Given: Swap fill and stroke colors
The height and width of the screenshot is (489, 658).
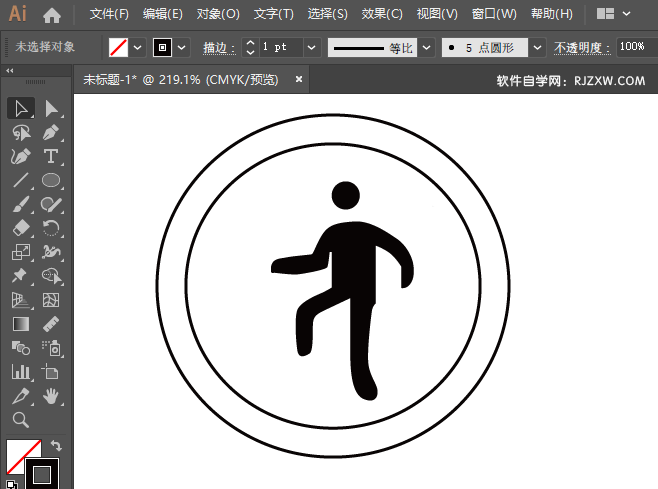Looking at the screenshot, I should coord(56,445).
